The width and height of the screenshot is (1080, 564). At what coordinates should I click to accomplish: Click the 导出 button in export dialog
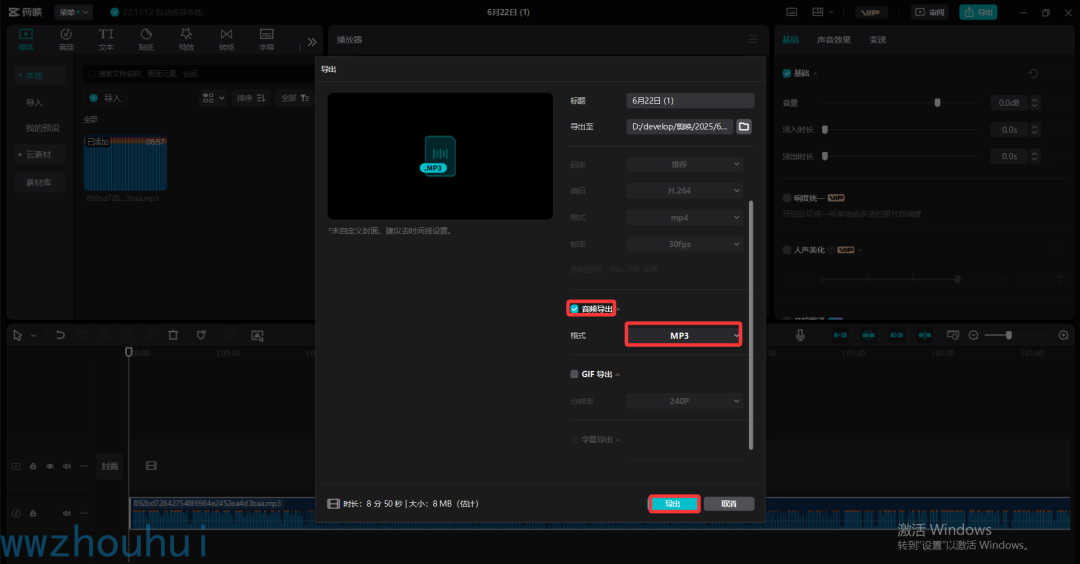[x=673, y=504]
